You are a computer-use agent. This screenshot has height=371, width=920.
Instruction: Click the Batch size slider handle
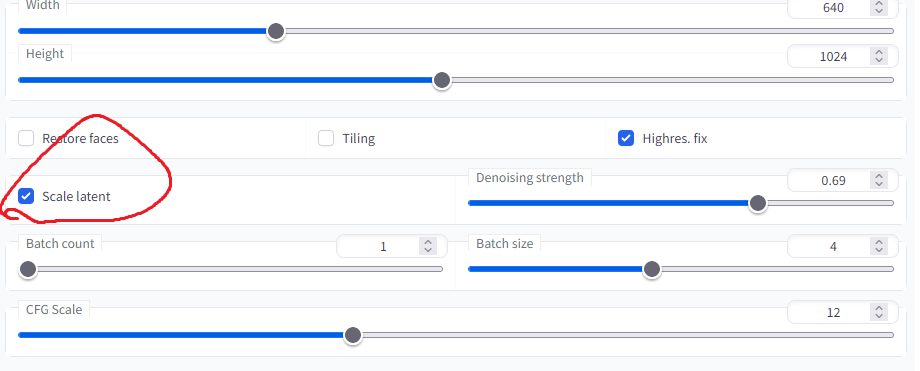651,269
